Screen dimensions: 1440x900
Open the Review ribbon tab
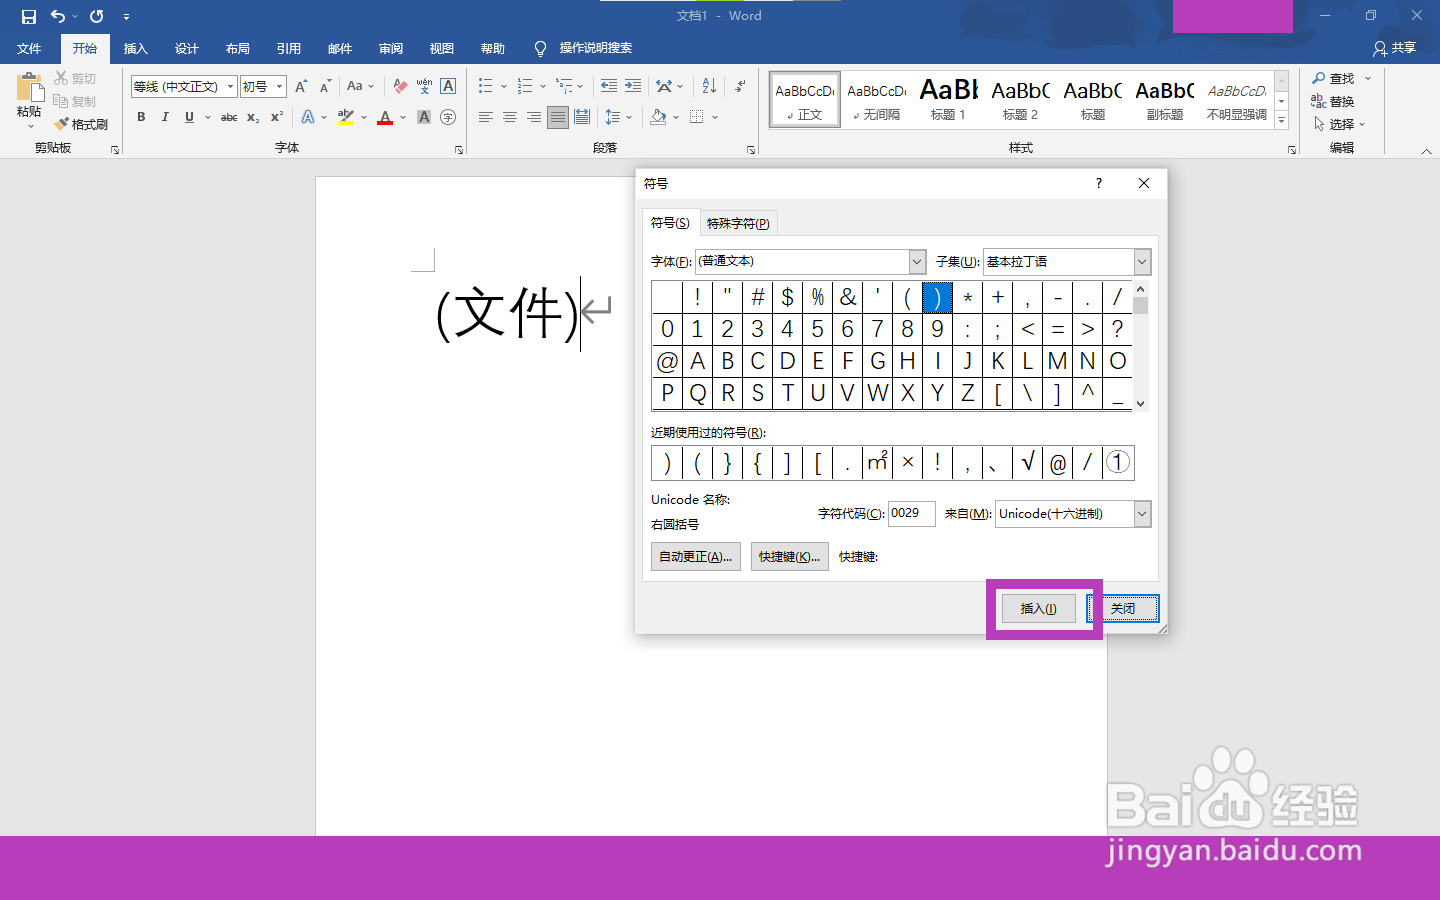point(390,49)
